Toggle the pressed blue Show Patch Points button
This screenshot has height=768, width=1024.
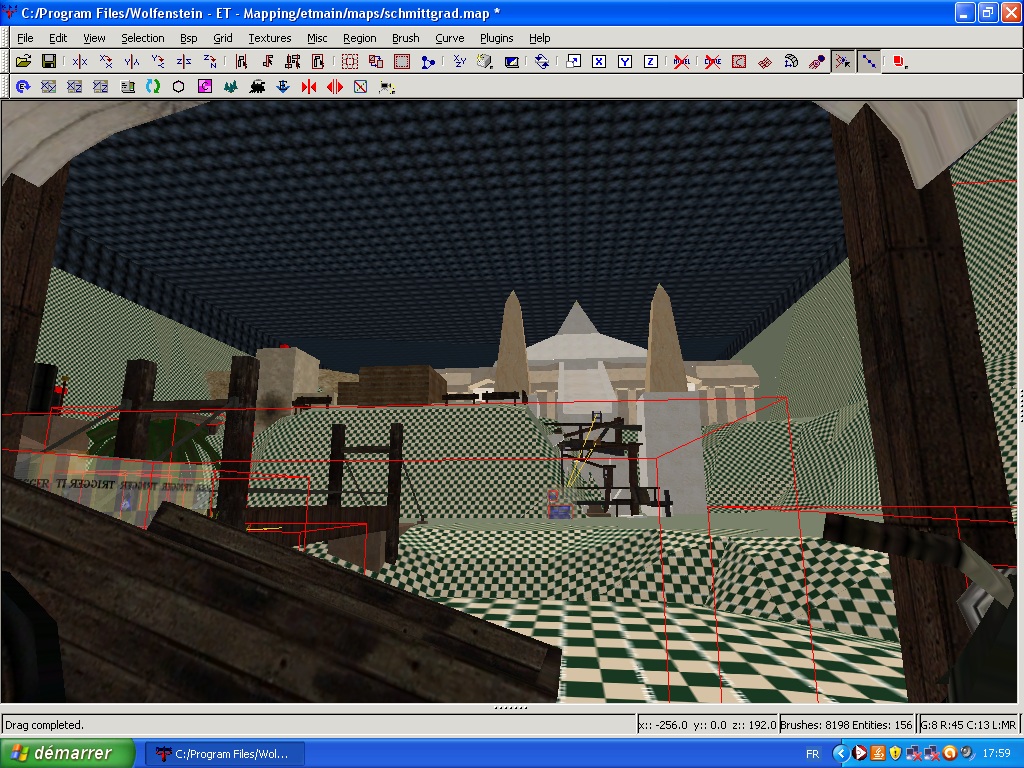[x=869, y=61]
